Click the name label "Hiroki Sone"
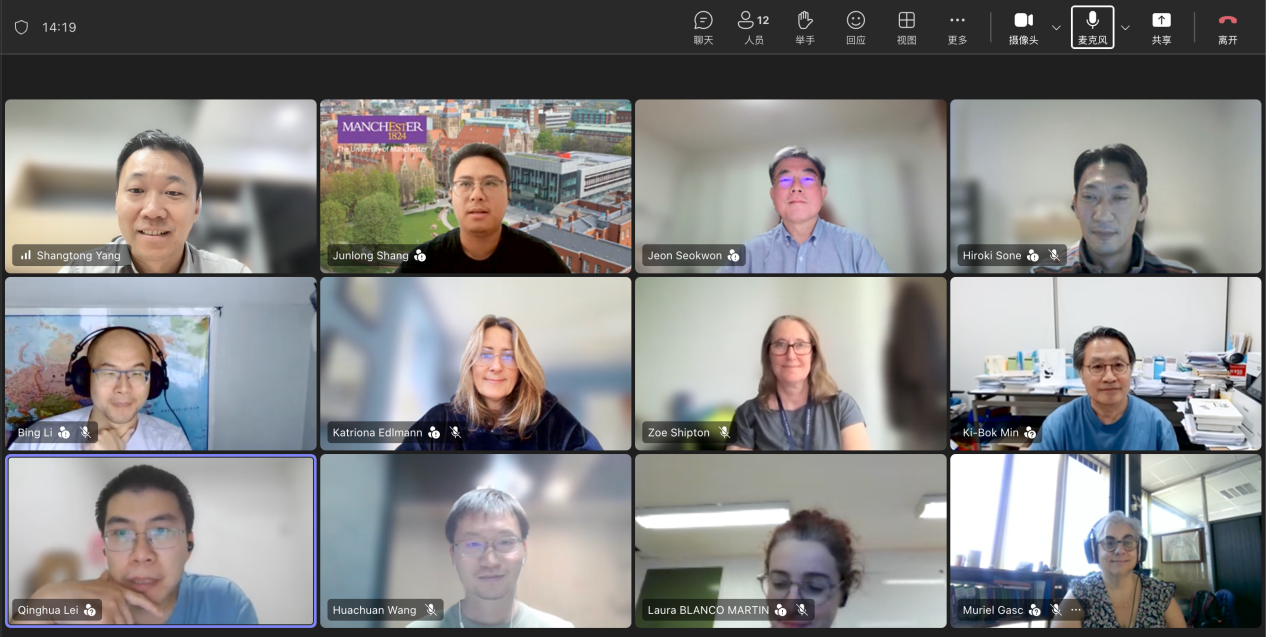The height and width of the screenshot is (637, 1266). pyautogui.click(x=991, y=256)
